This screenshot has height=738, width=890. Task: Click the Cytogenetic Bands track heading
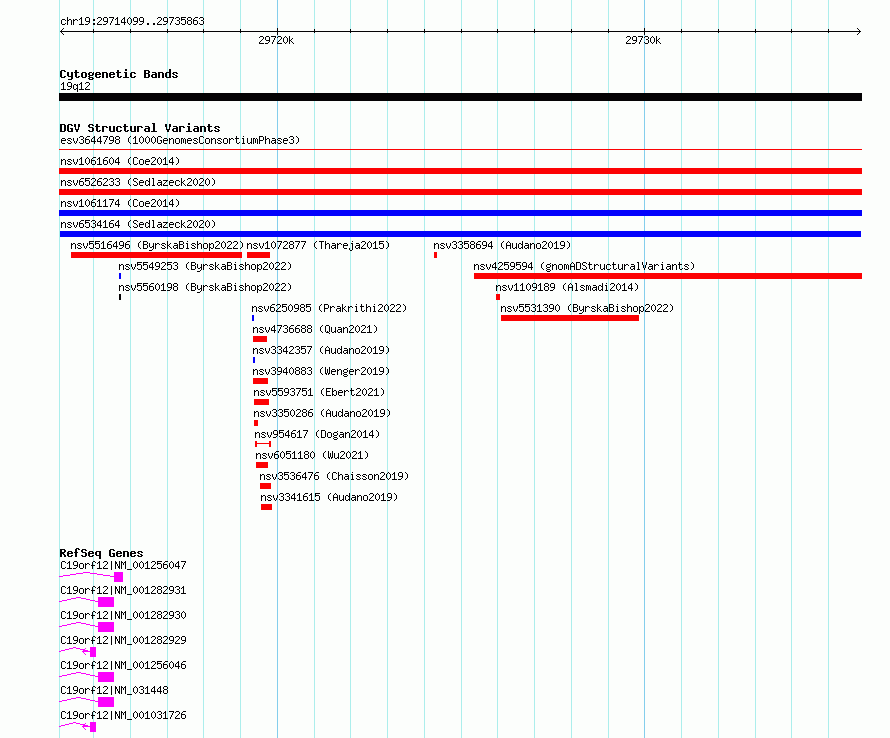coord(119,74)
